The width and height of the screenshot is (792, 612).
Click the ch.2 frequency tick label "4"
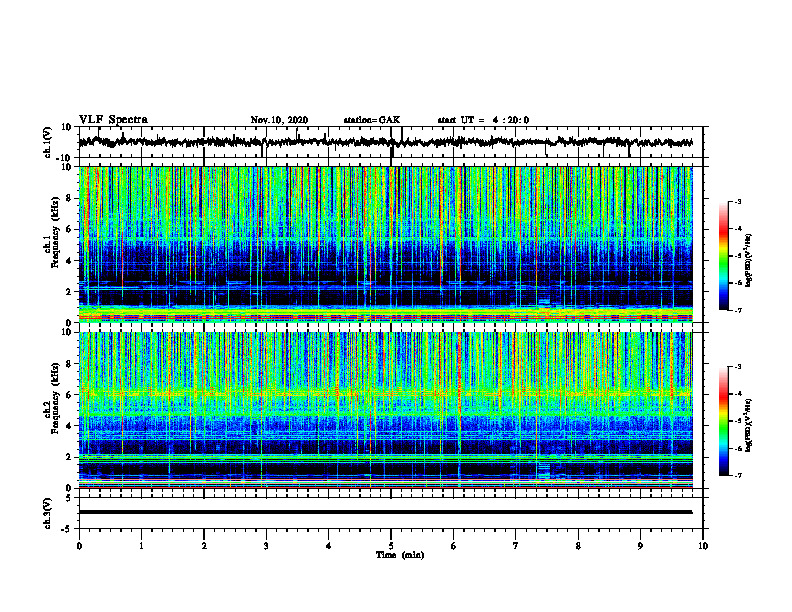69,426
